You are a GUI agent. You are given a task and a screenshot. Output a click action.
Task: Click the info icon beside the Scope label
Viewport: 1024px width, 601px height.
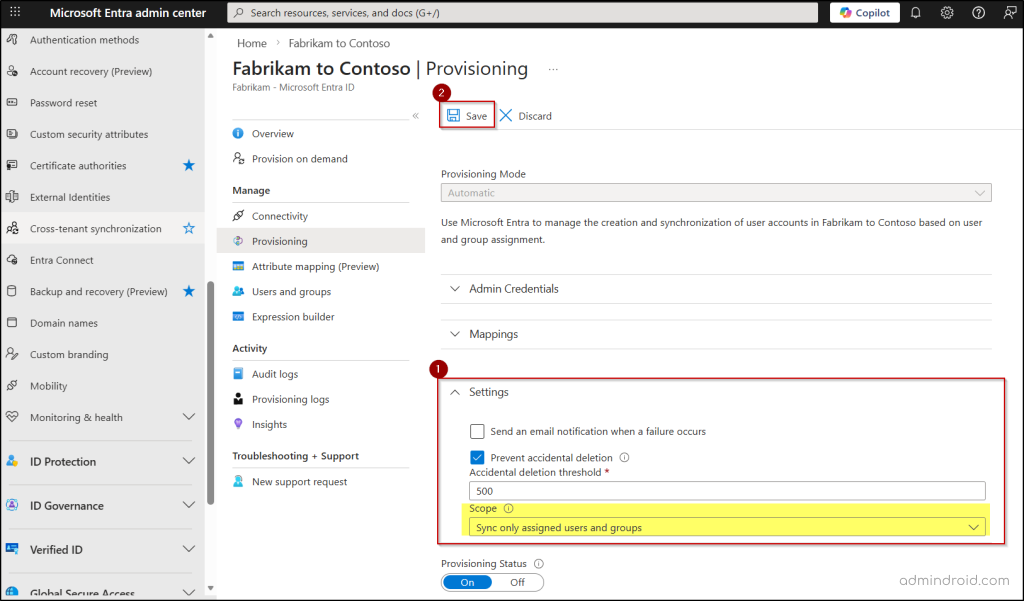pyautogui.click(x=508, y=508)
